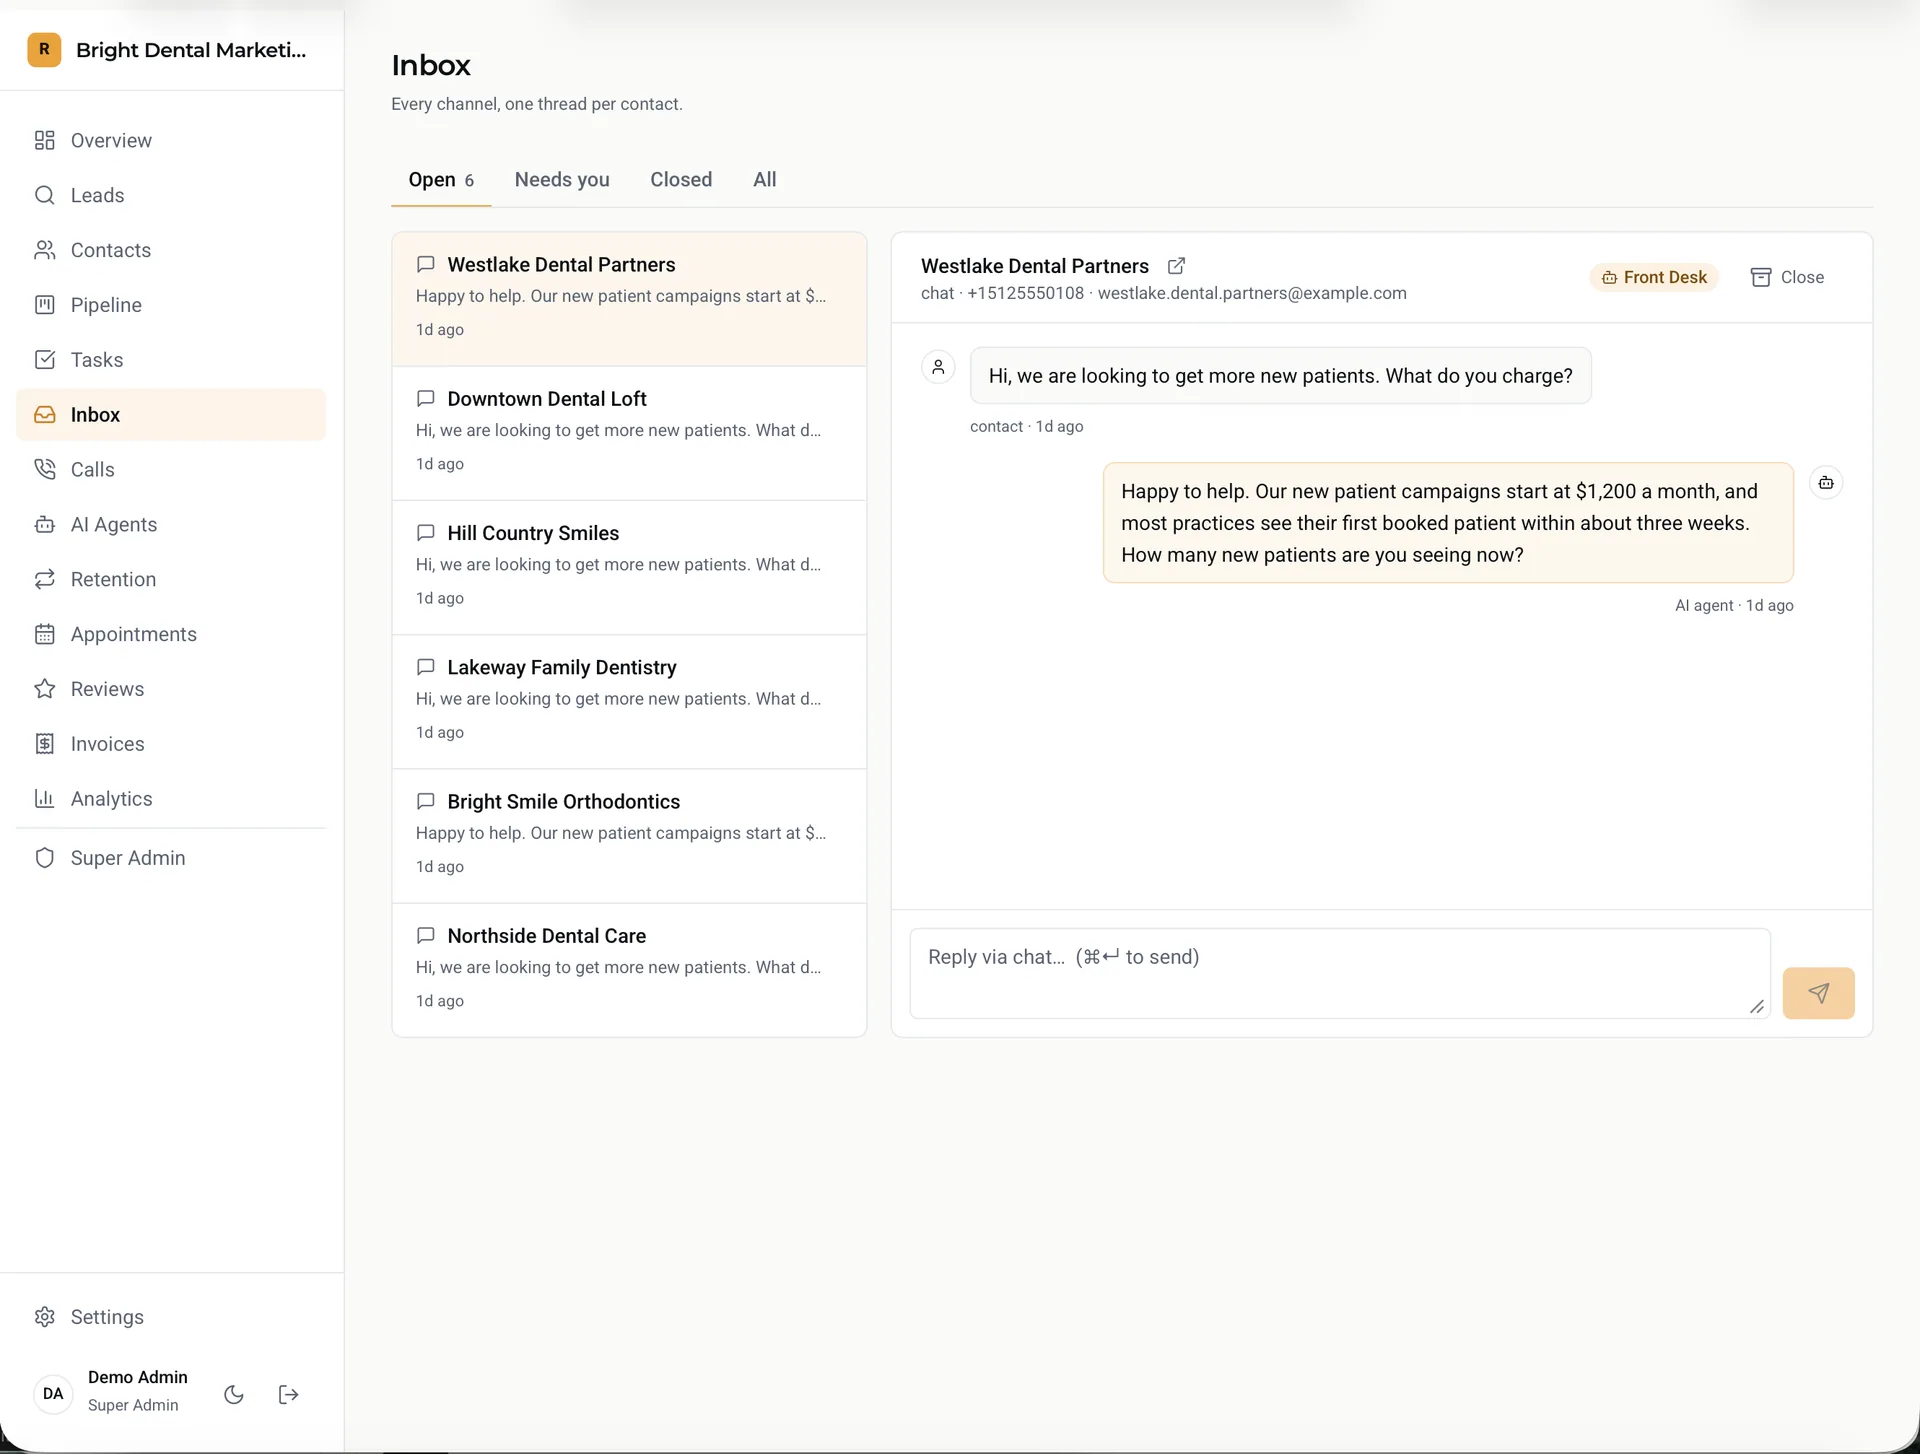This screenshot has height=1454, width=1920.
Task: Click the Bright Dental Marketing workspace name
Action: pos(191,50)
